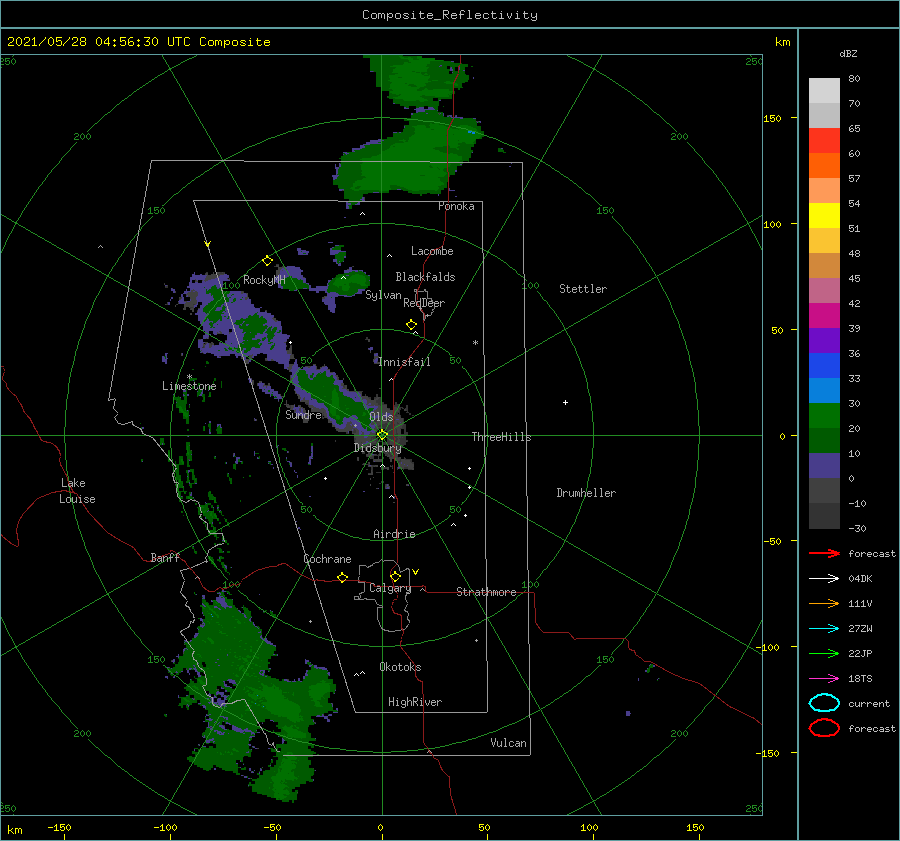The image size is (900, 841).
Task: Click the 2021/05/28 04:56:30 UTC timestamp
Action: coord(99,42)
